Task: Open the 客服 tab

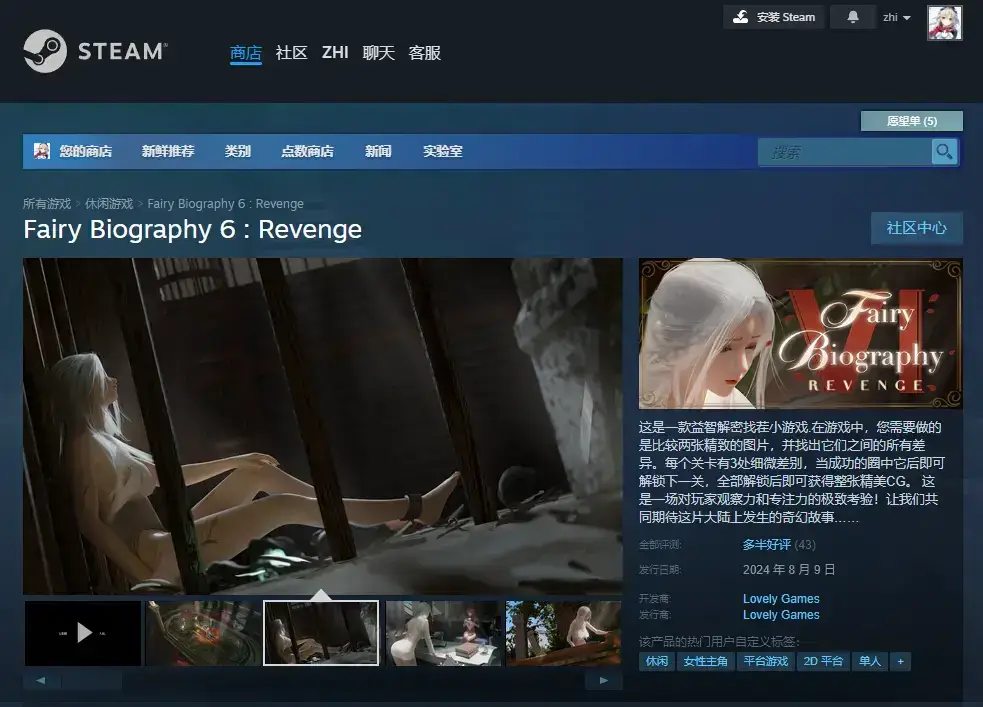Action: [424, 53]
